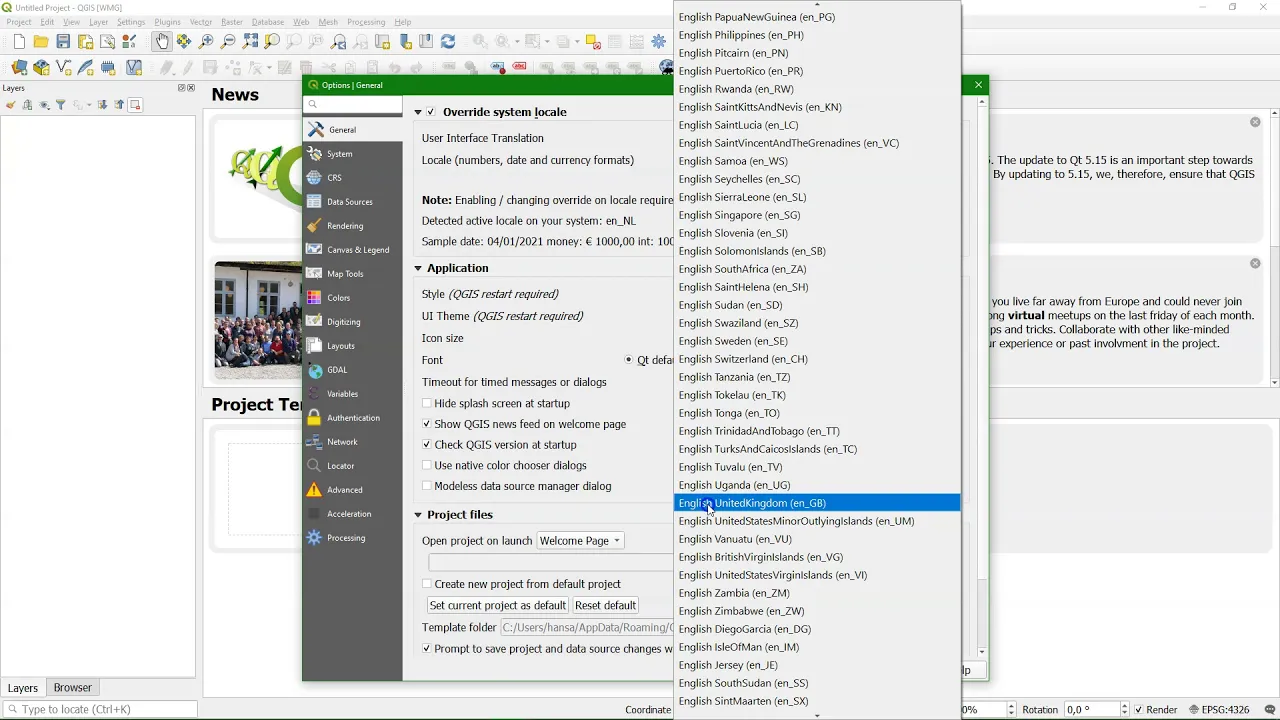Screen dimensions: 1280x720
Task: Choose English Zimbabwe (en_ZW) option
Action: click(x=818, y=611)
